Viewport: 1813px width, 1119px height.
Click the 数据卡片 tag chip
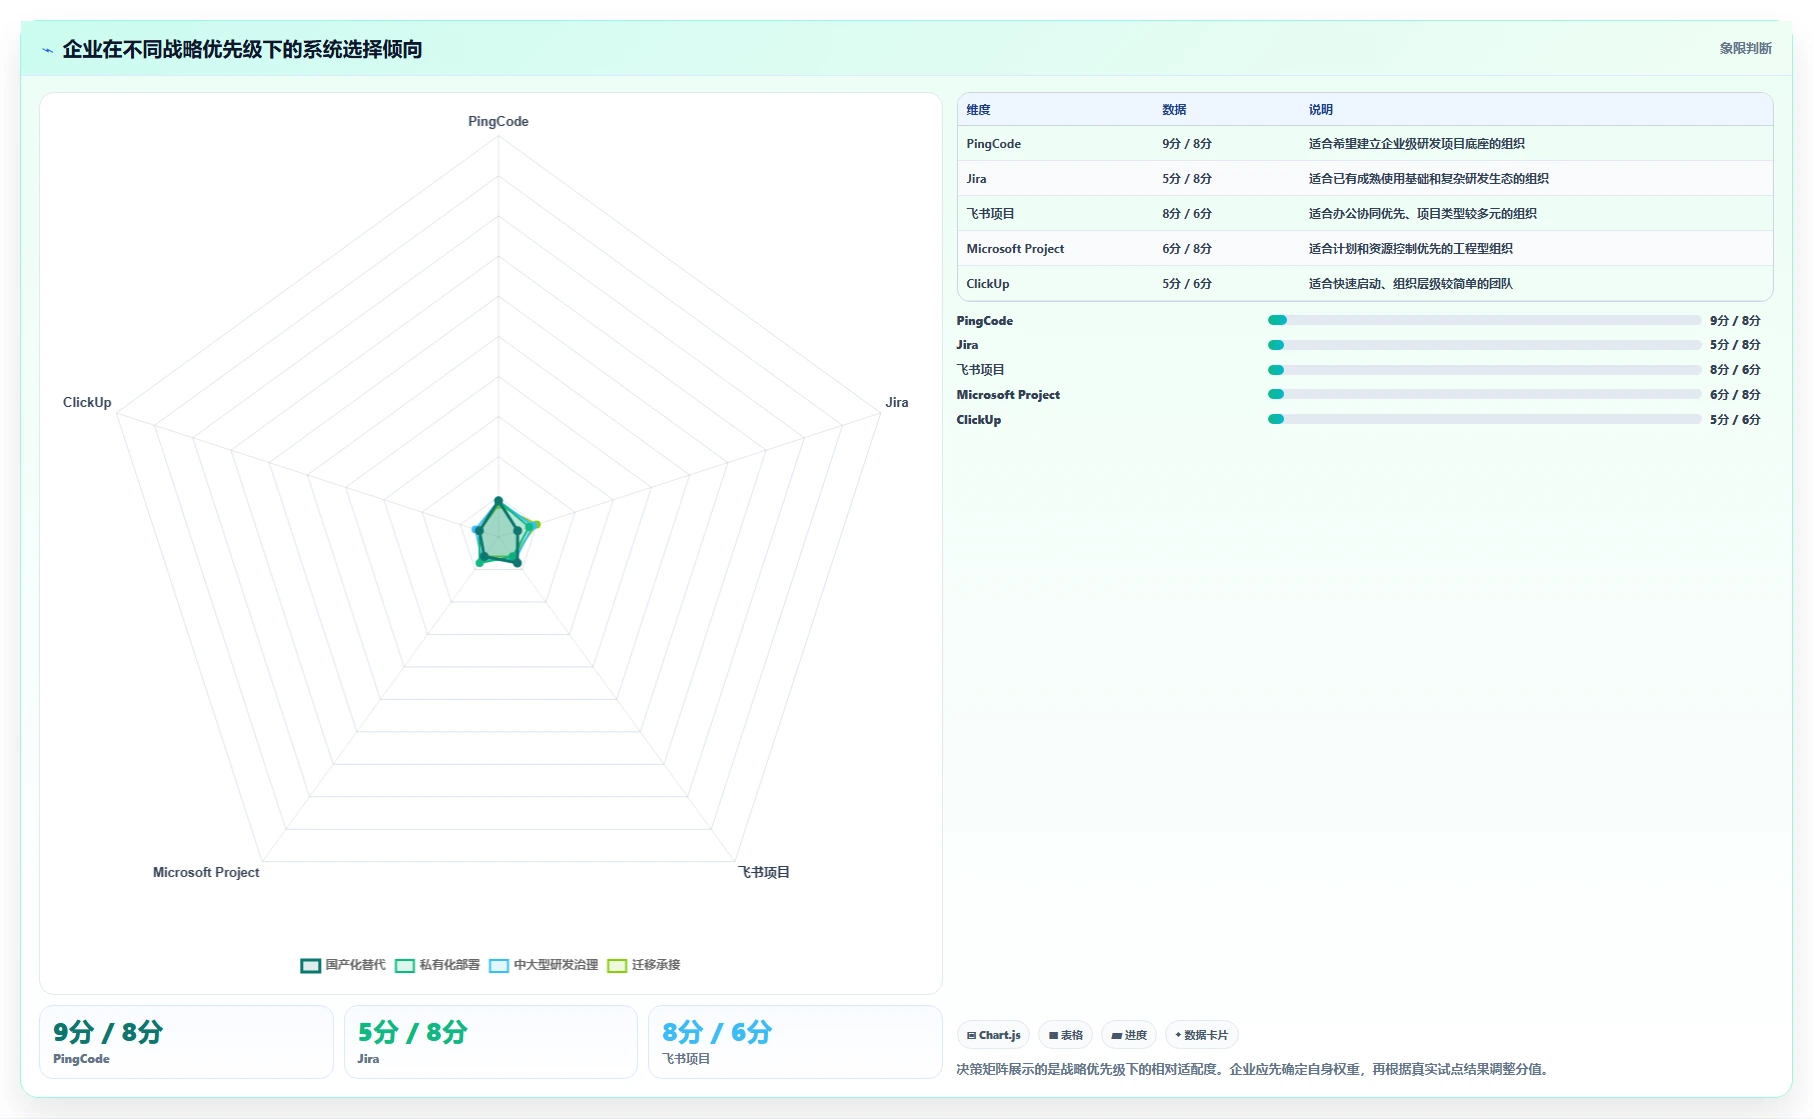point(1201,1035)
